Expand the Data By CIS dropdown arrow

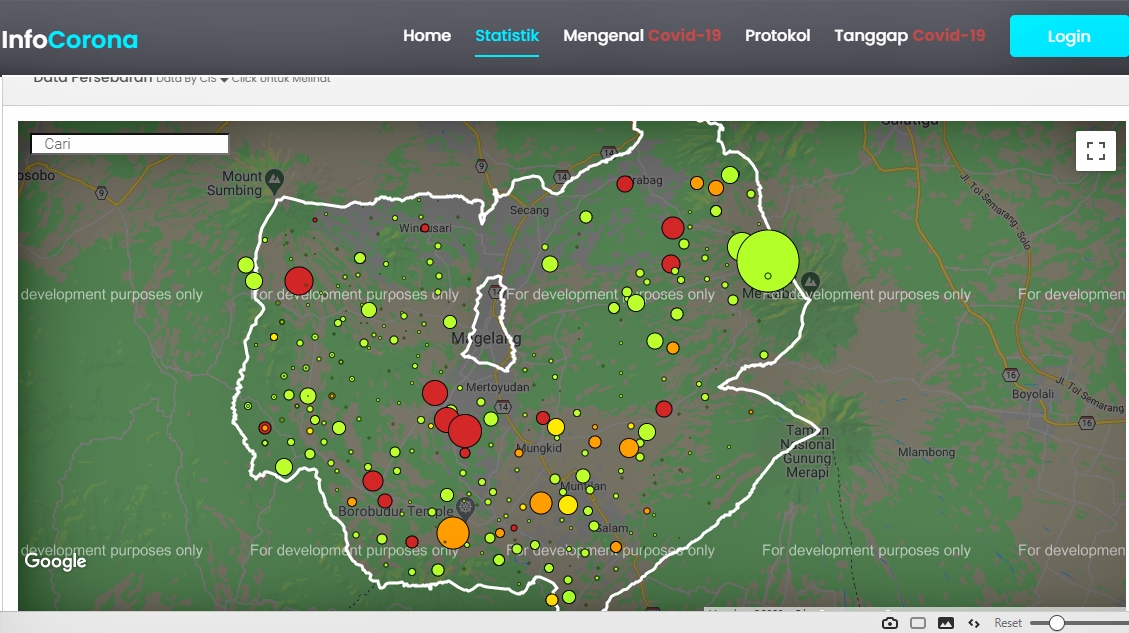[224, 79]
